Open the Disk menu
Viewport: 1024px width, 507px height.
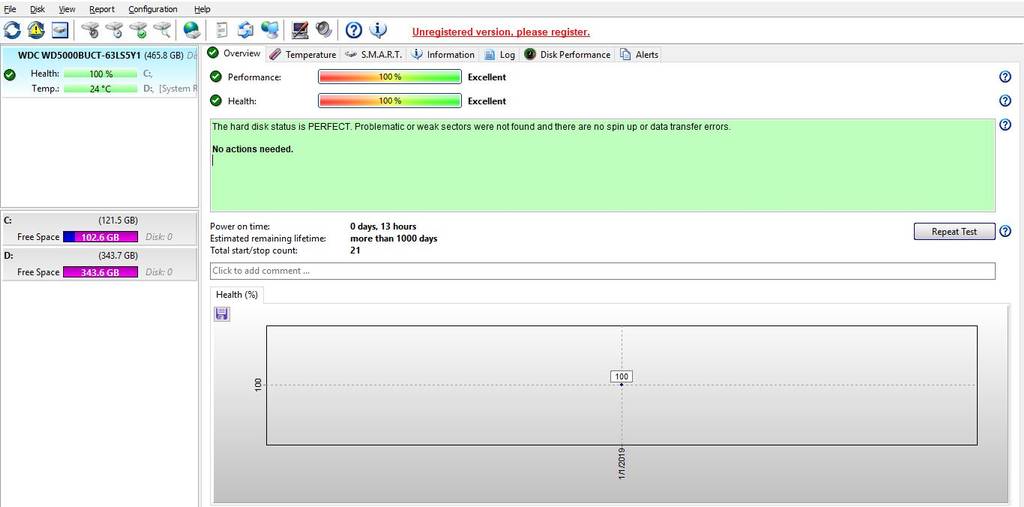coord(37,9)
